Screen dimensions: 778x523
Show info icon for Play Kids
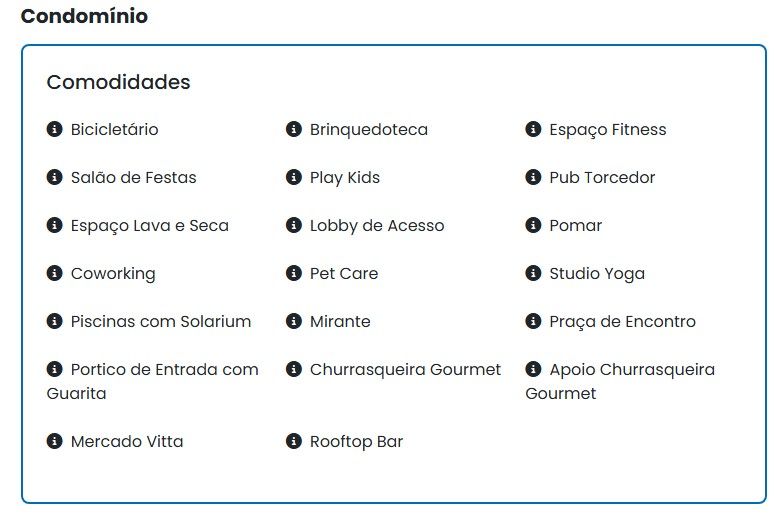coord(294,177)
